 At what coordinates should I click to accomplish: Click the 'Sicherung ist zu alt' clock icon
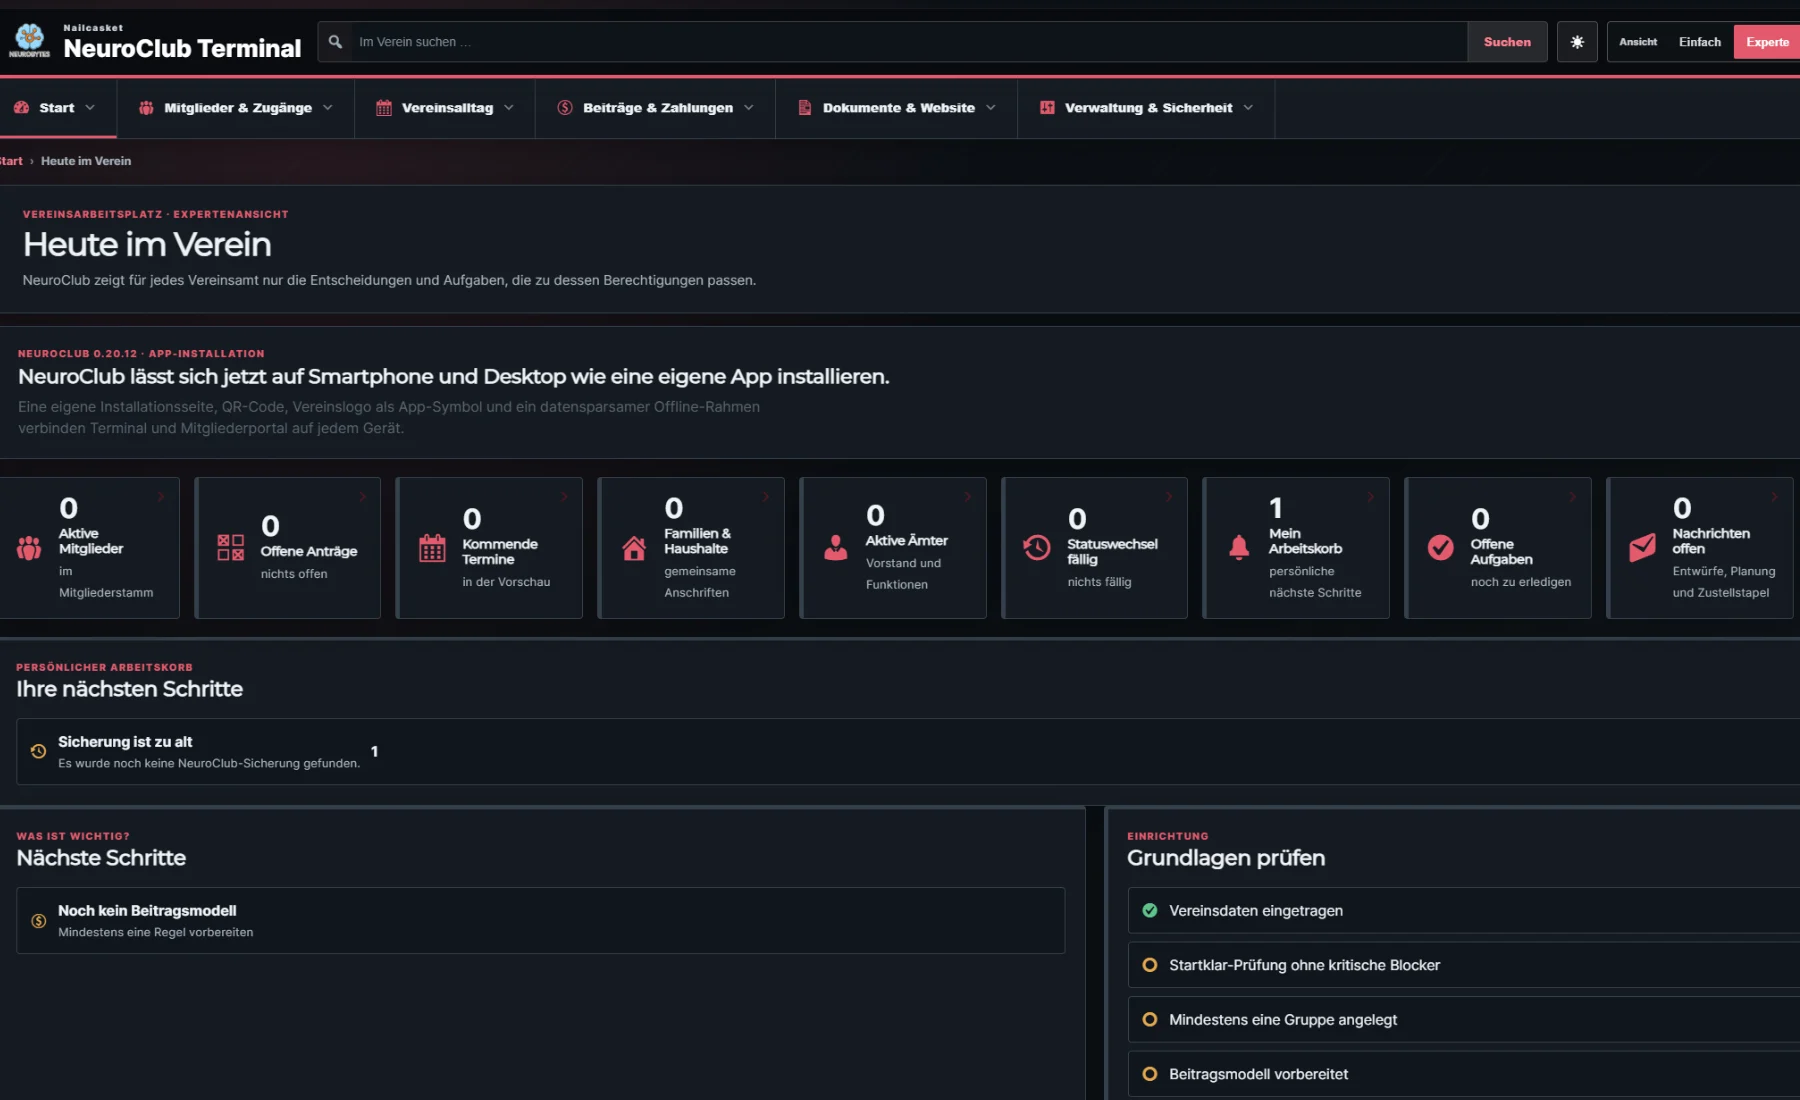[x=38, y=751]
